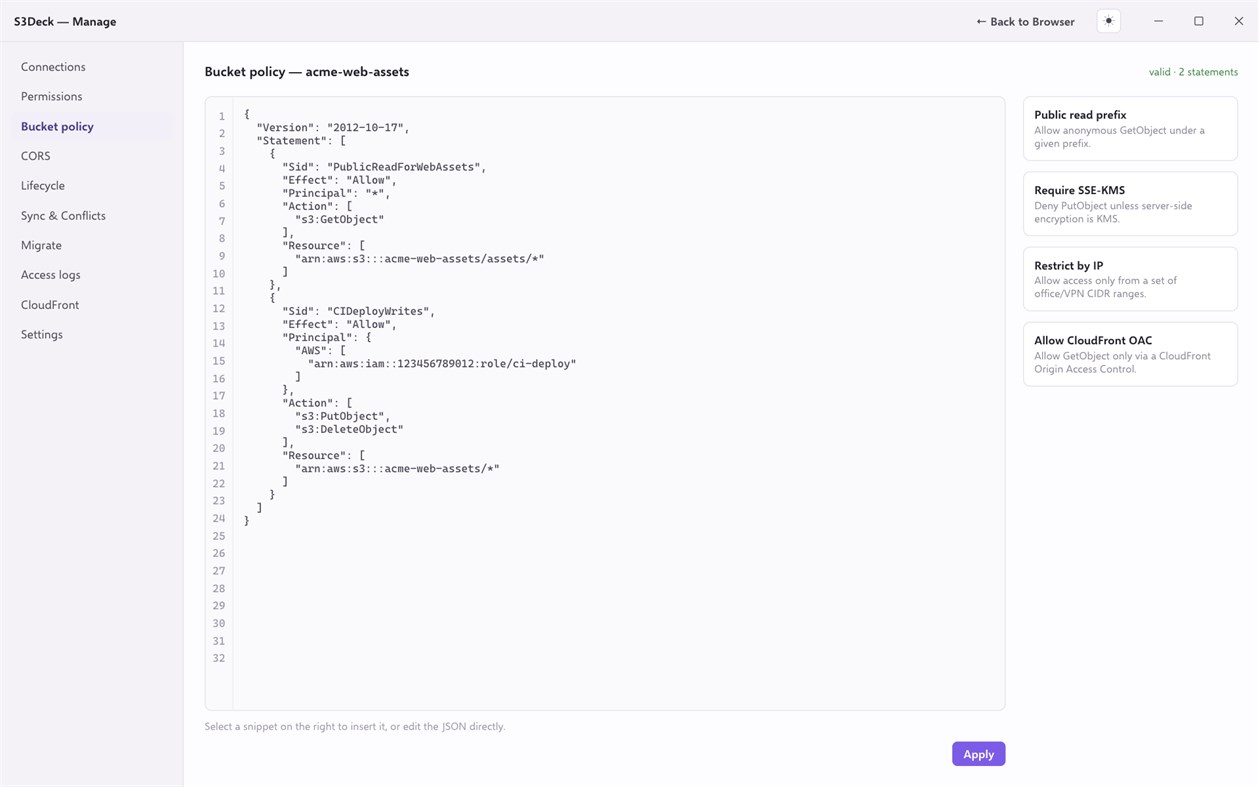Click the "s3:PutObject" action line

click(342, 416)
